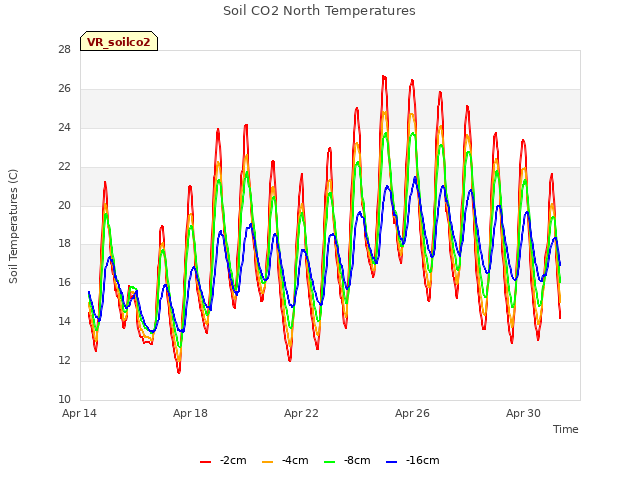Click the blue -16cm legend color swatch
This screenshot has width=640, height=480.
pyautogui.click(x=391, y=462)
